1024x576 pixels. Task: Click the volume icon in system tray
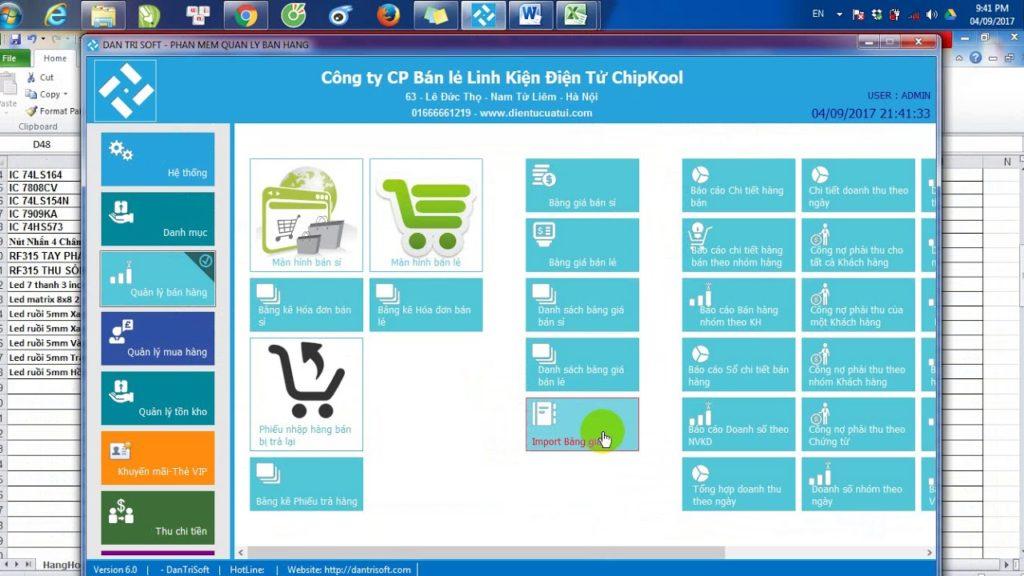(932, 14)
